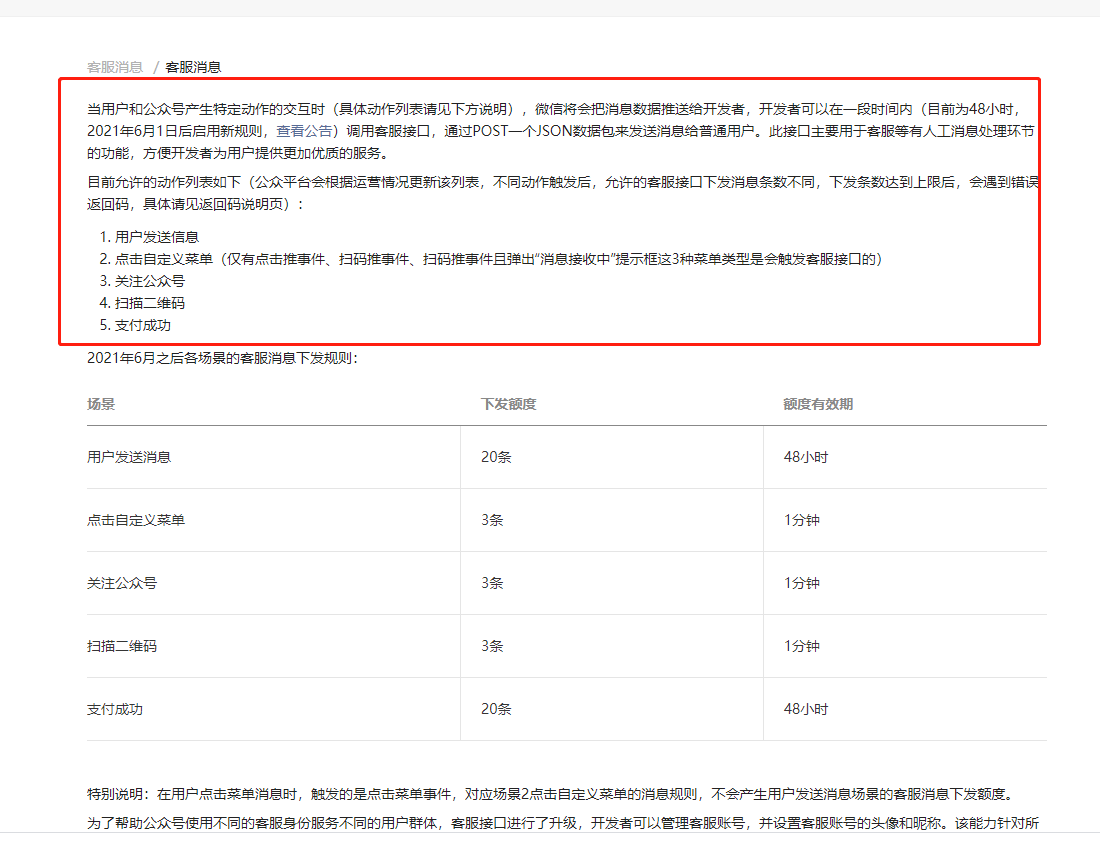The width and height of the screenshot is (1100, 860).
Task: Click the 特别说明 paragraph
Action: pyautogui.click(x=551, y=795)
